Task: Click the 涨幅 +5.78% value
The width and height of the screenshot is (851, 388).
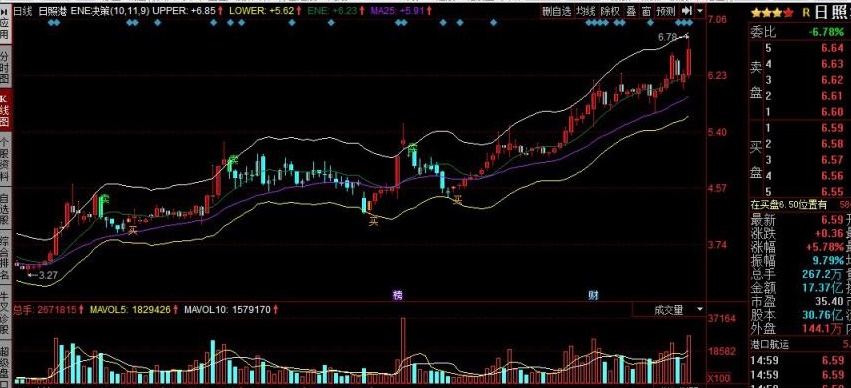Action: 825,247
